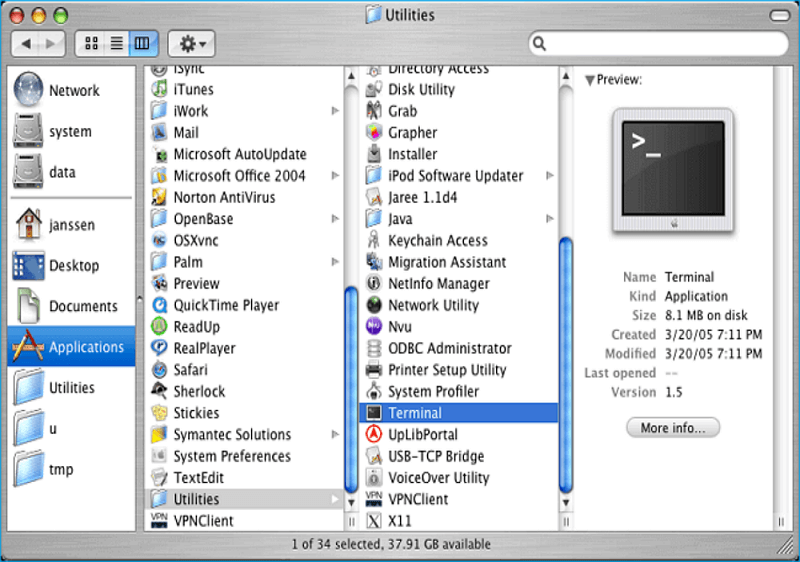Switch to column view mode

coord(143,43)
